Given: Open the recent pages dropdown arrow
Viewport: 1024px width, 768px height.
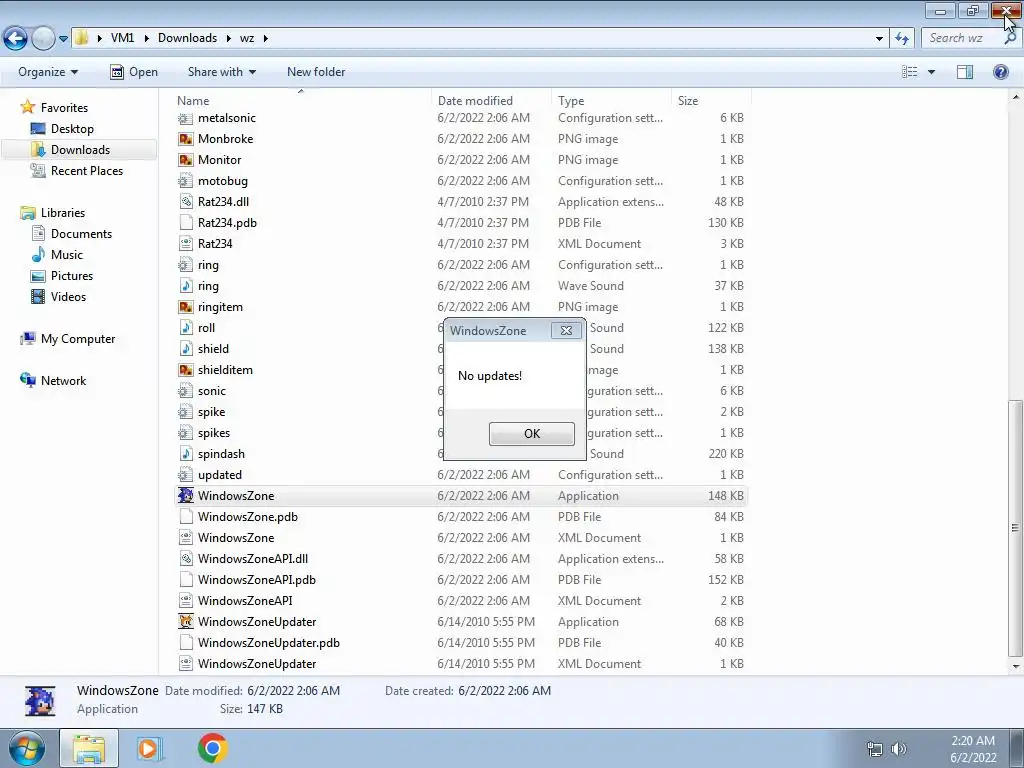Looking at the screenshot, I should click(x=63, y=39).
